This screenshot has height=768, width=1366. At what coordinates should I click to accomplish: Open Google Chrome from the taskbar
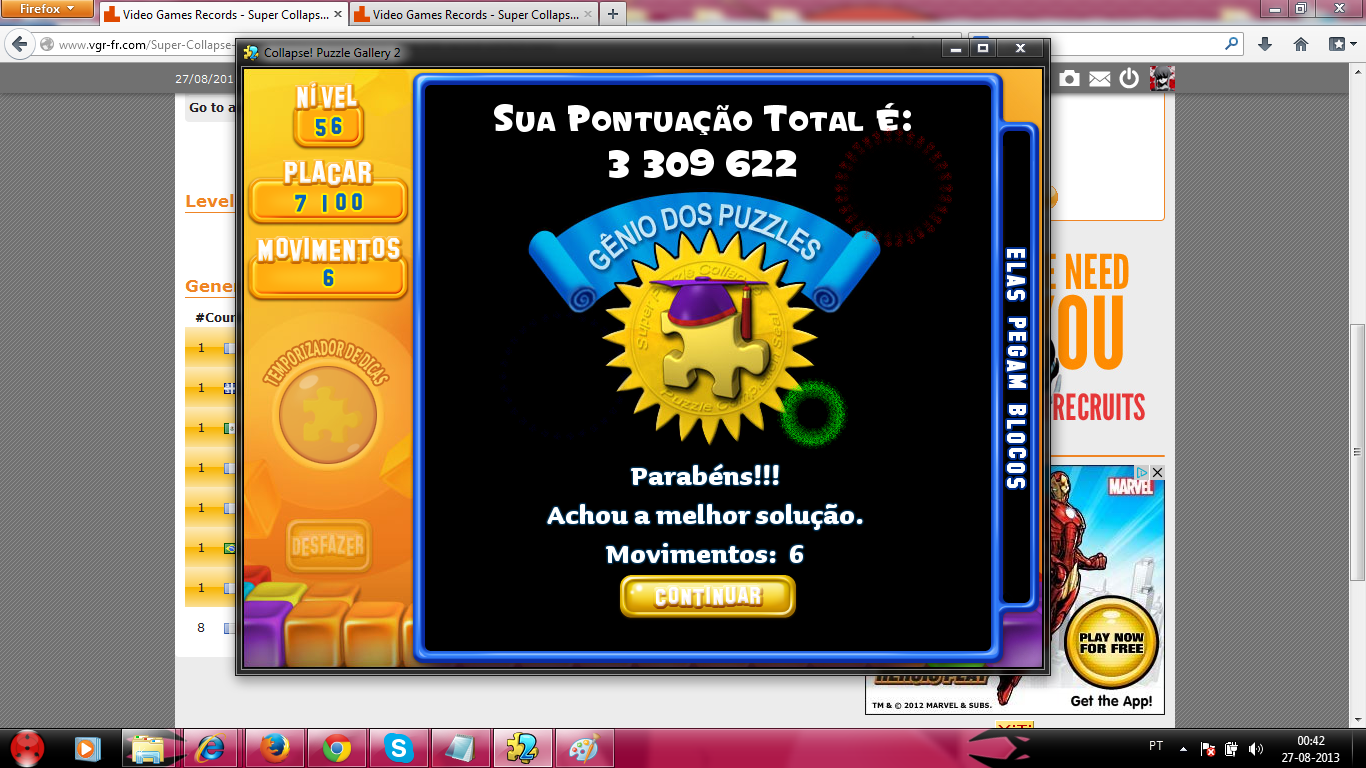[337, 748]
